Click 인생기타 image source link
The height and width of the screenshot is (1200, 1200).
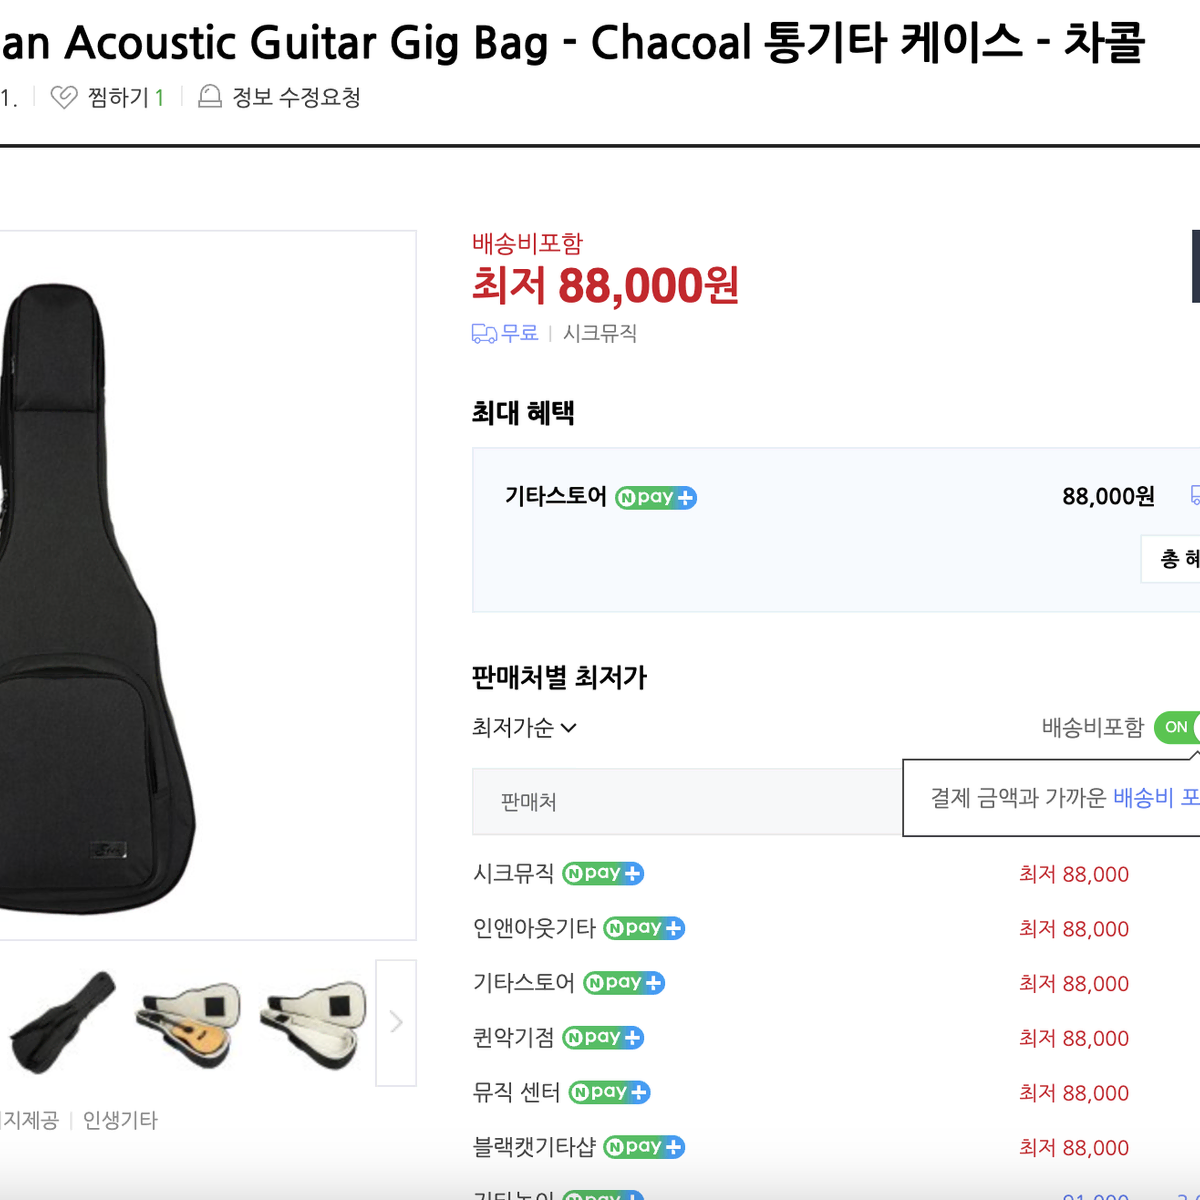120,1120
